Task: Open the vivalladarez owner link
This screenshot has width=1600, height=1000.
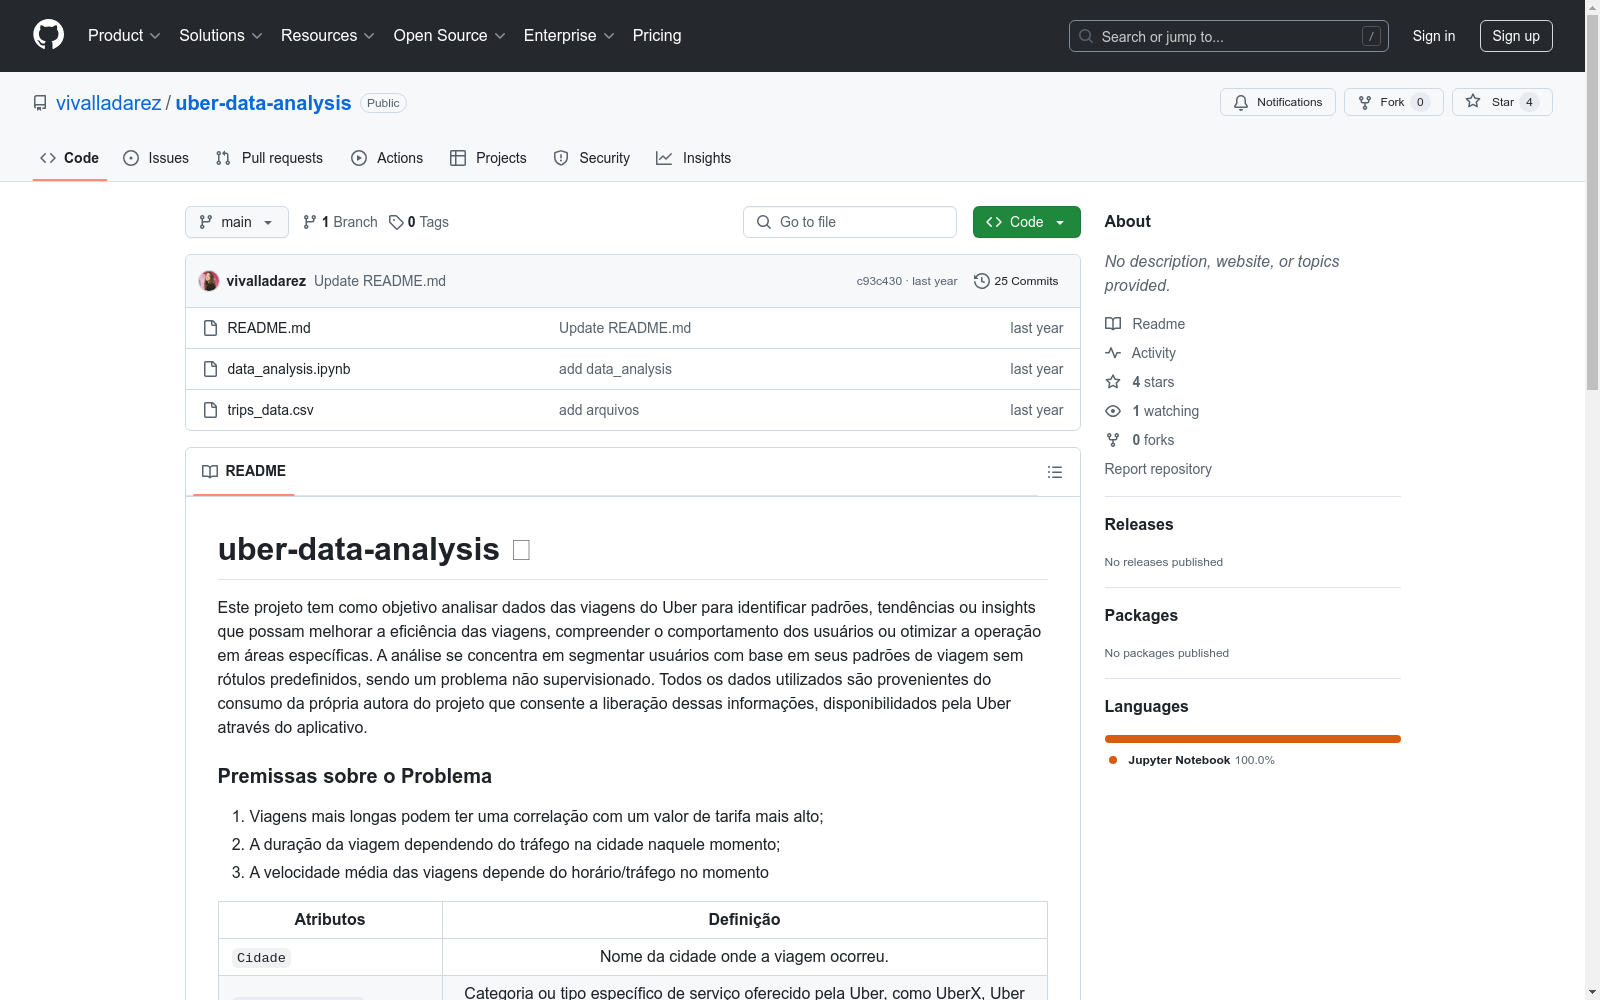Action: 109,103
